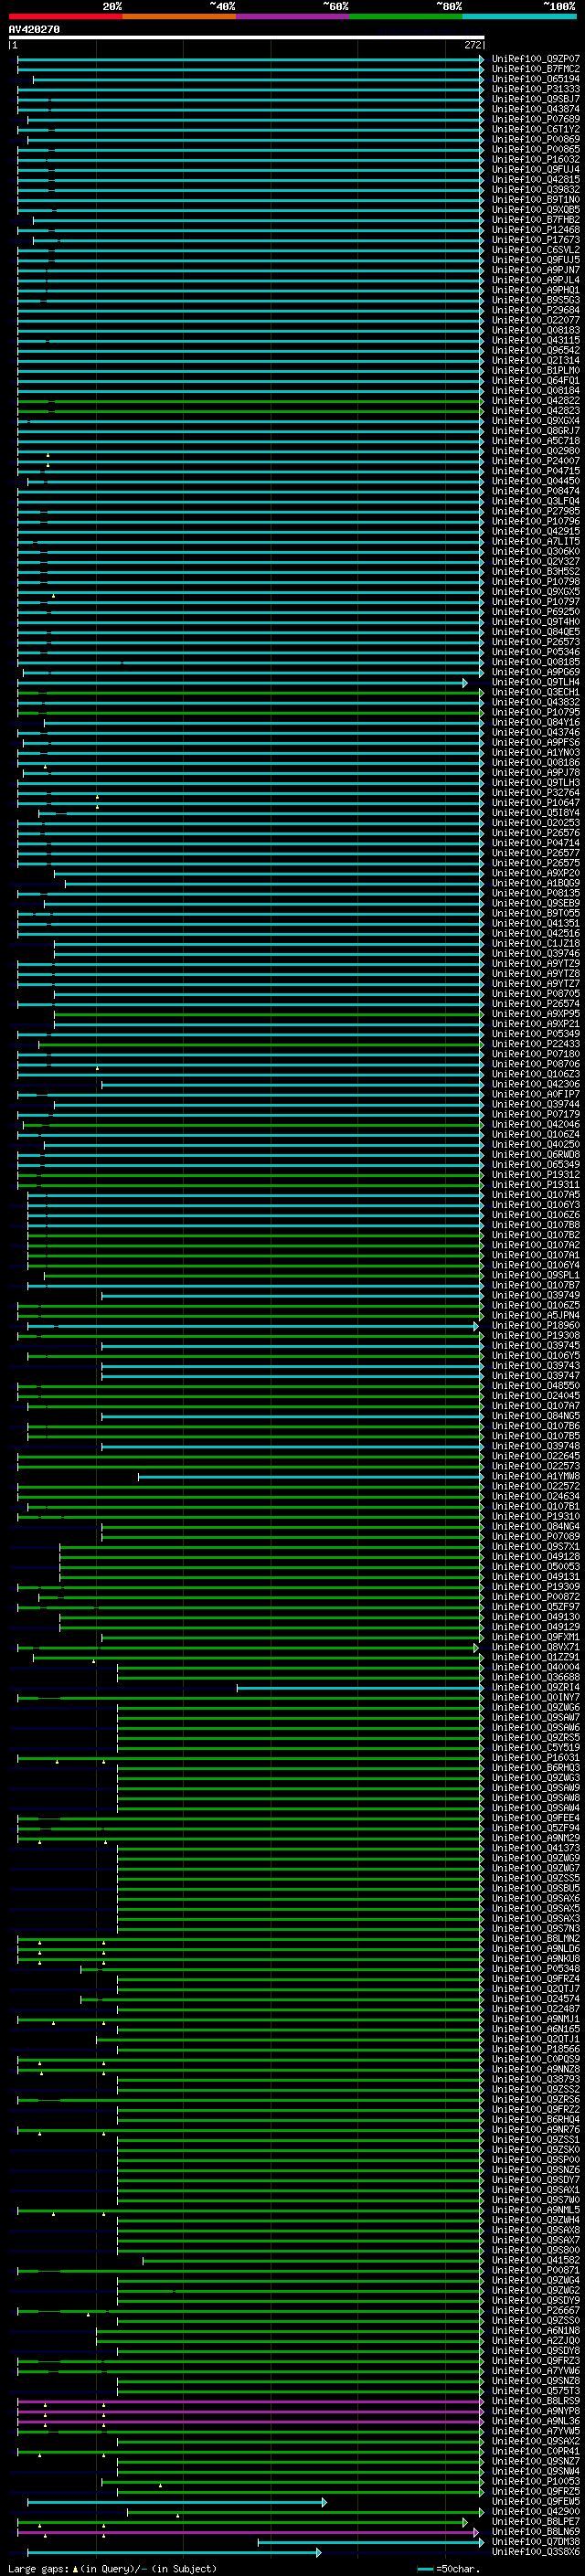Select the label UniRef100_B8LPE7

(536, 2521)
